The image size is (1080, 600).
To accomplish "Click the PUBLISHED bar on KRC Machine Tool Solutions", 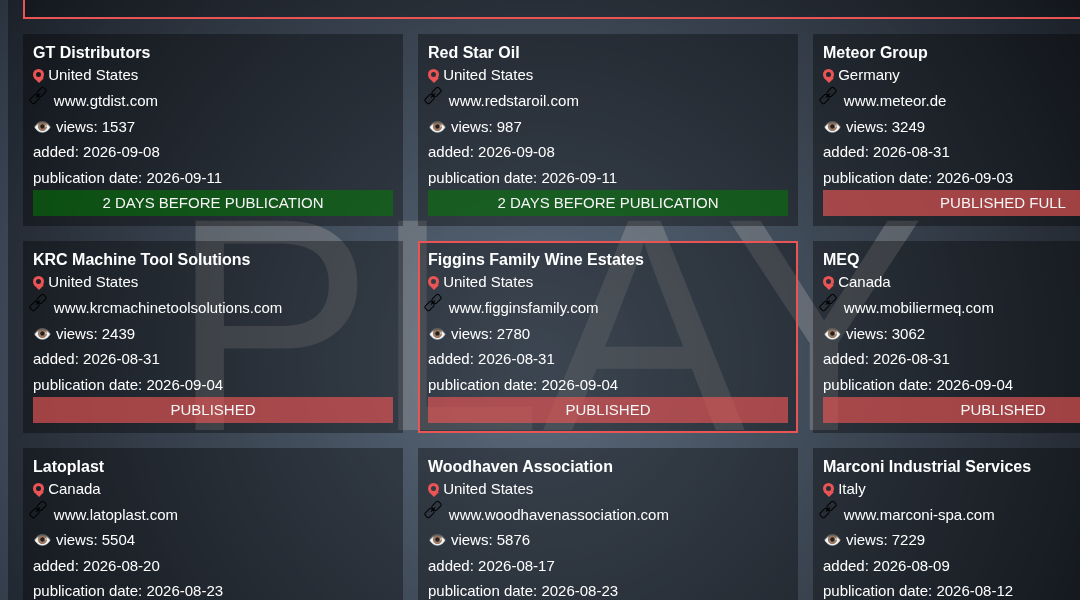I will (x=213, y=410).
